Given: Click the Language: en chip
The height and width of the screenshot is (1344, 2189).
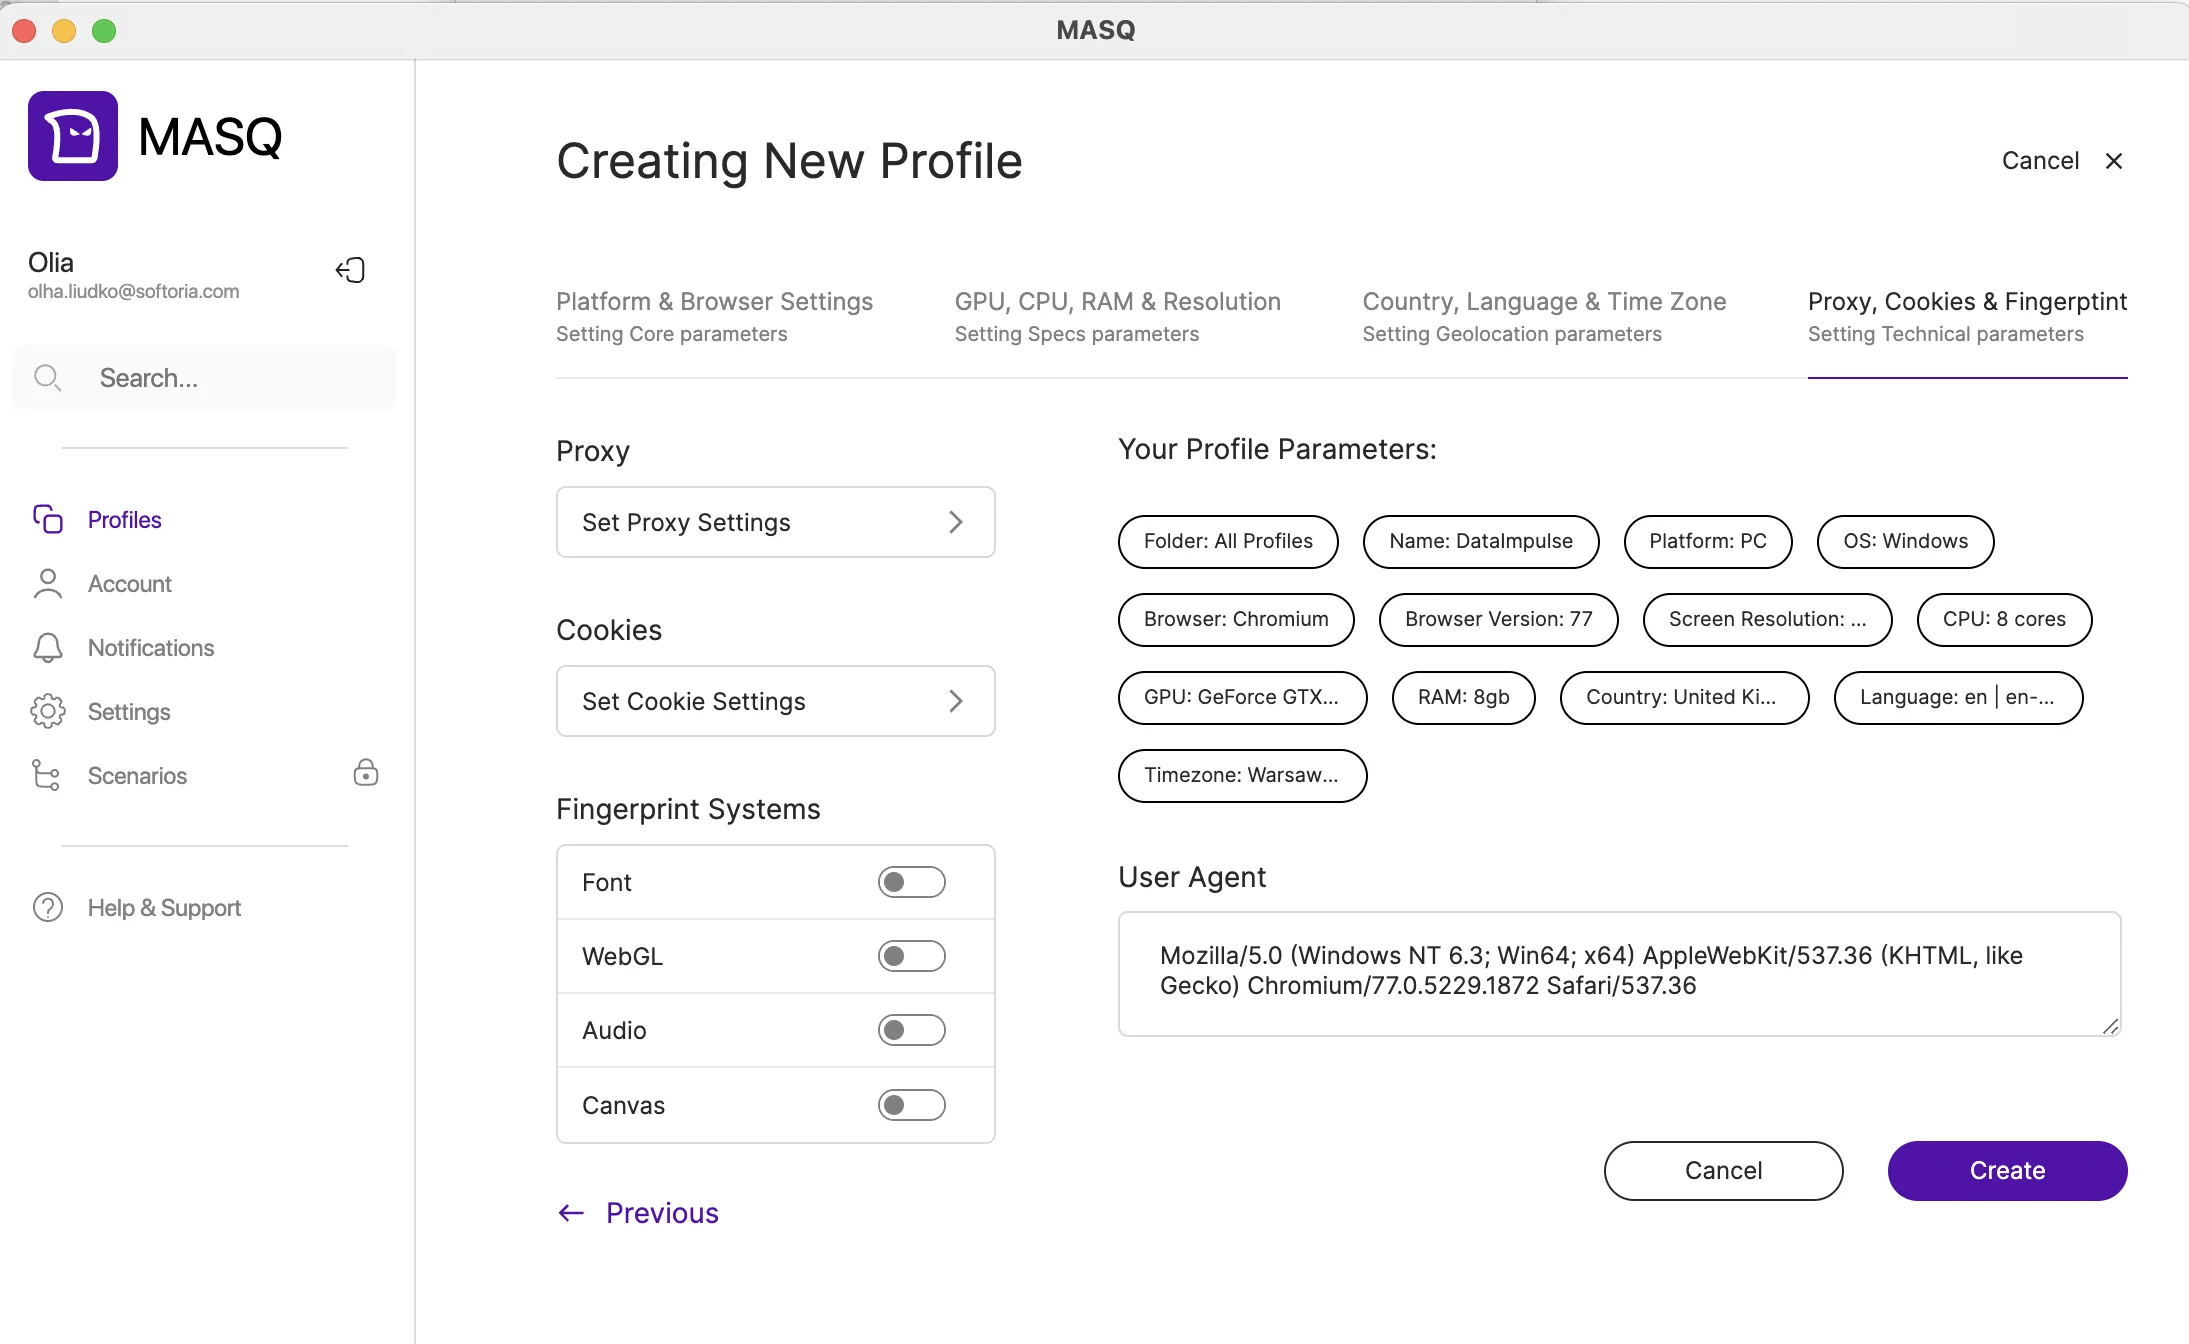Looking at the screenshot, I should click(1958, 697).
